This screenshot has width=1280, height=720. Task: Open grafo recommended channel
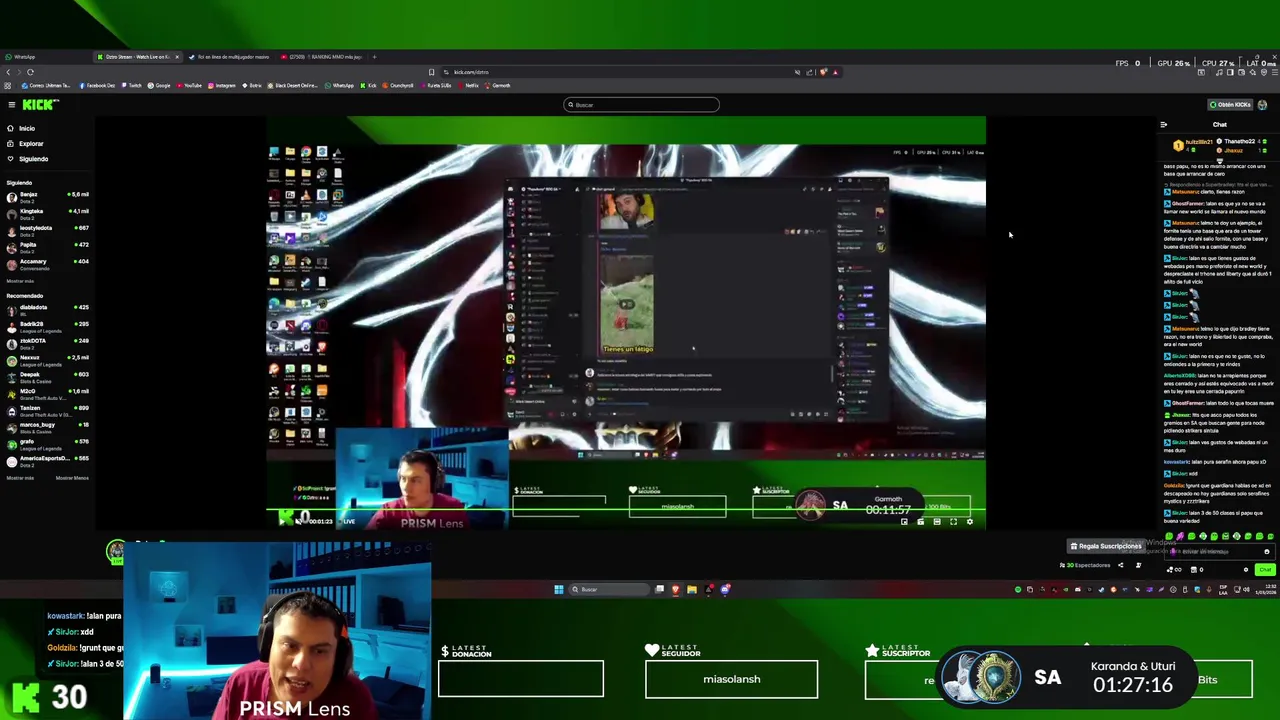tap(47, 443)
